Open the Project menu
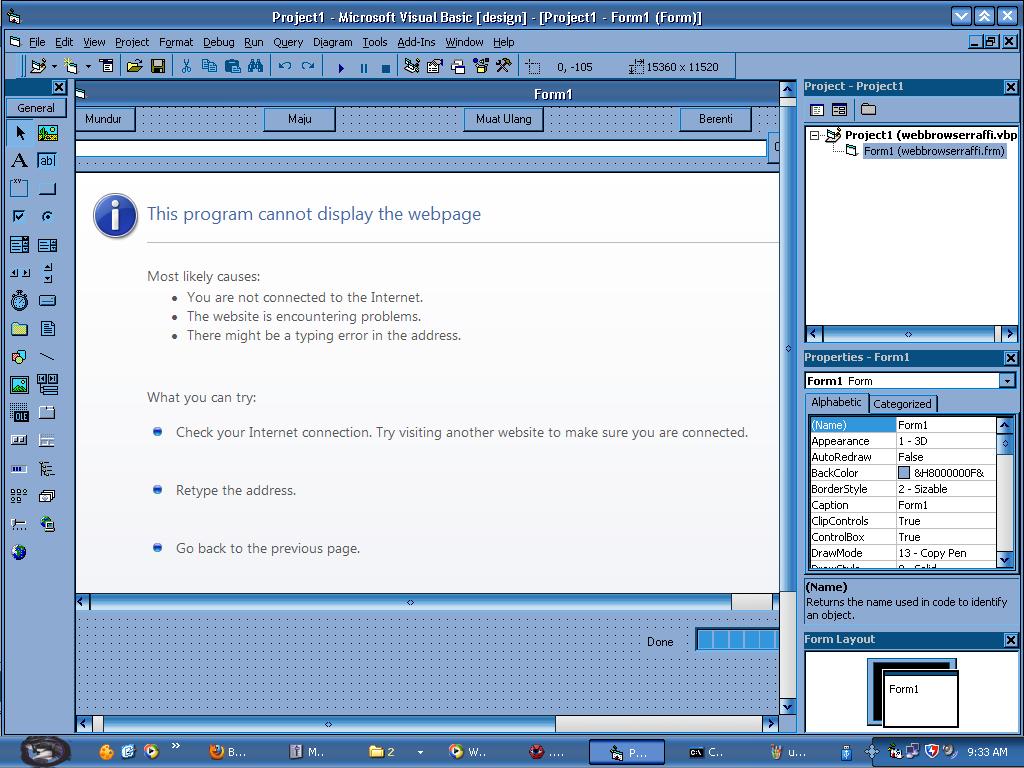 point(132,42)
